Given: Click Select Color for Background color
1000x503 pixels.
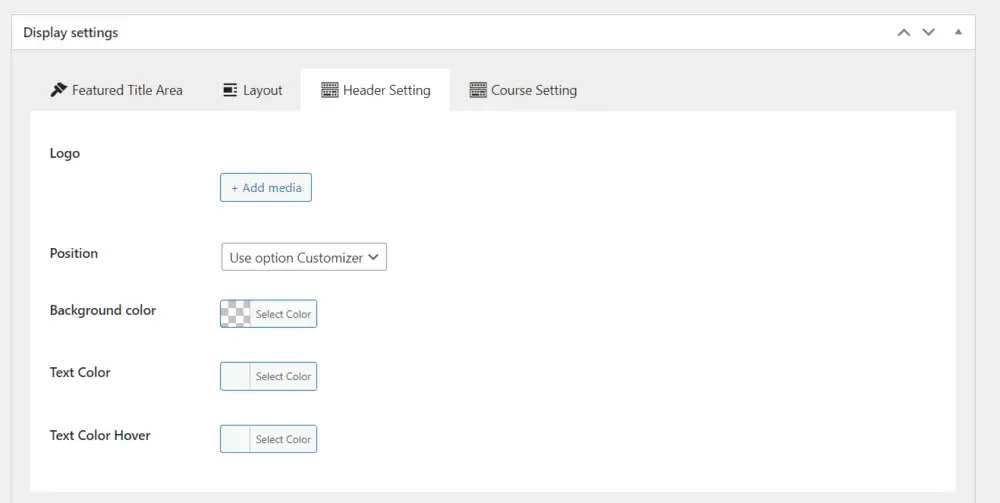Looking at the screenshot, I should [283, 314].
